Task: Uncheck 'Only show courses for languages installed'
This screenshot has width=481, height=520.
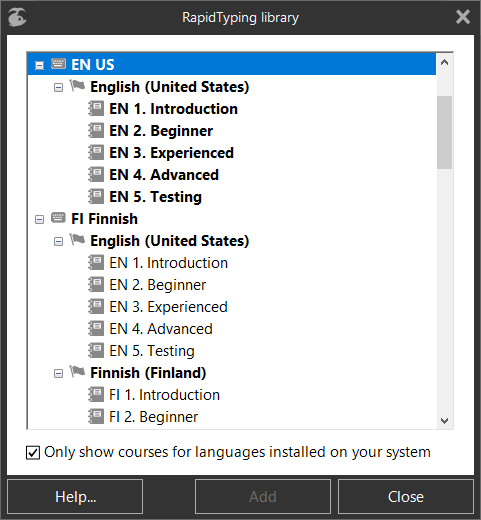Action: pos(33,453)
